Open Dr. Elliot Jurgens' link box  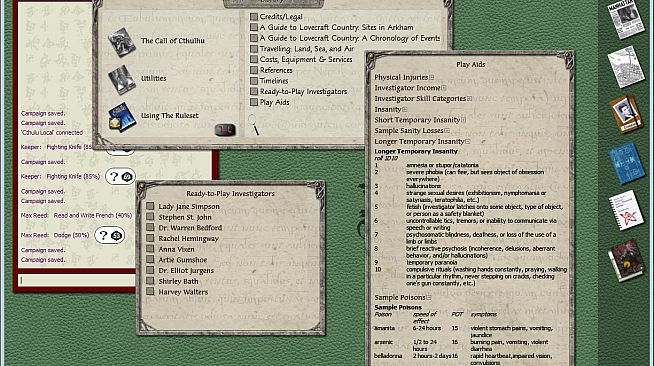pos(150,270)
